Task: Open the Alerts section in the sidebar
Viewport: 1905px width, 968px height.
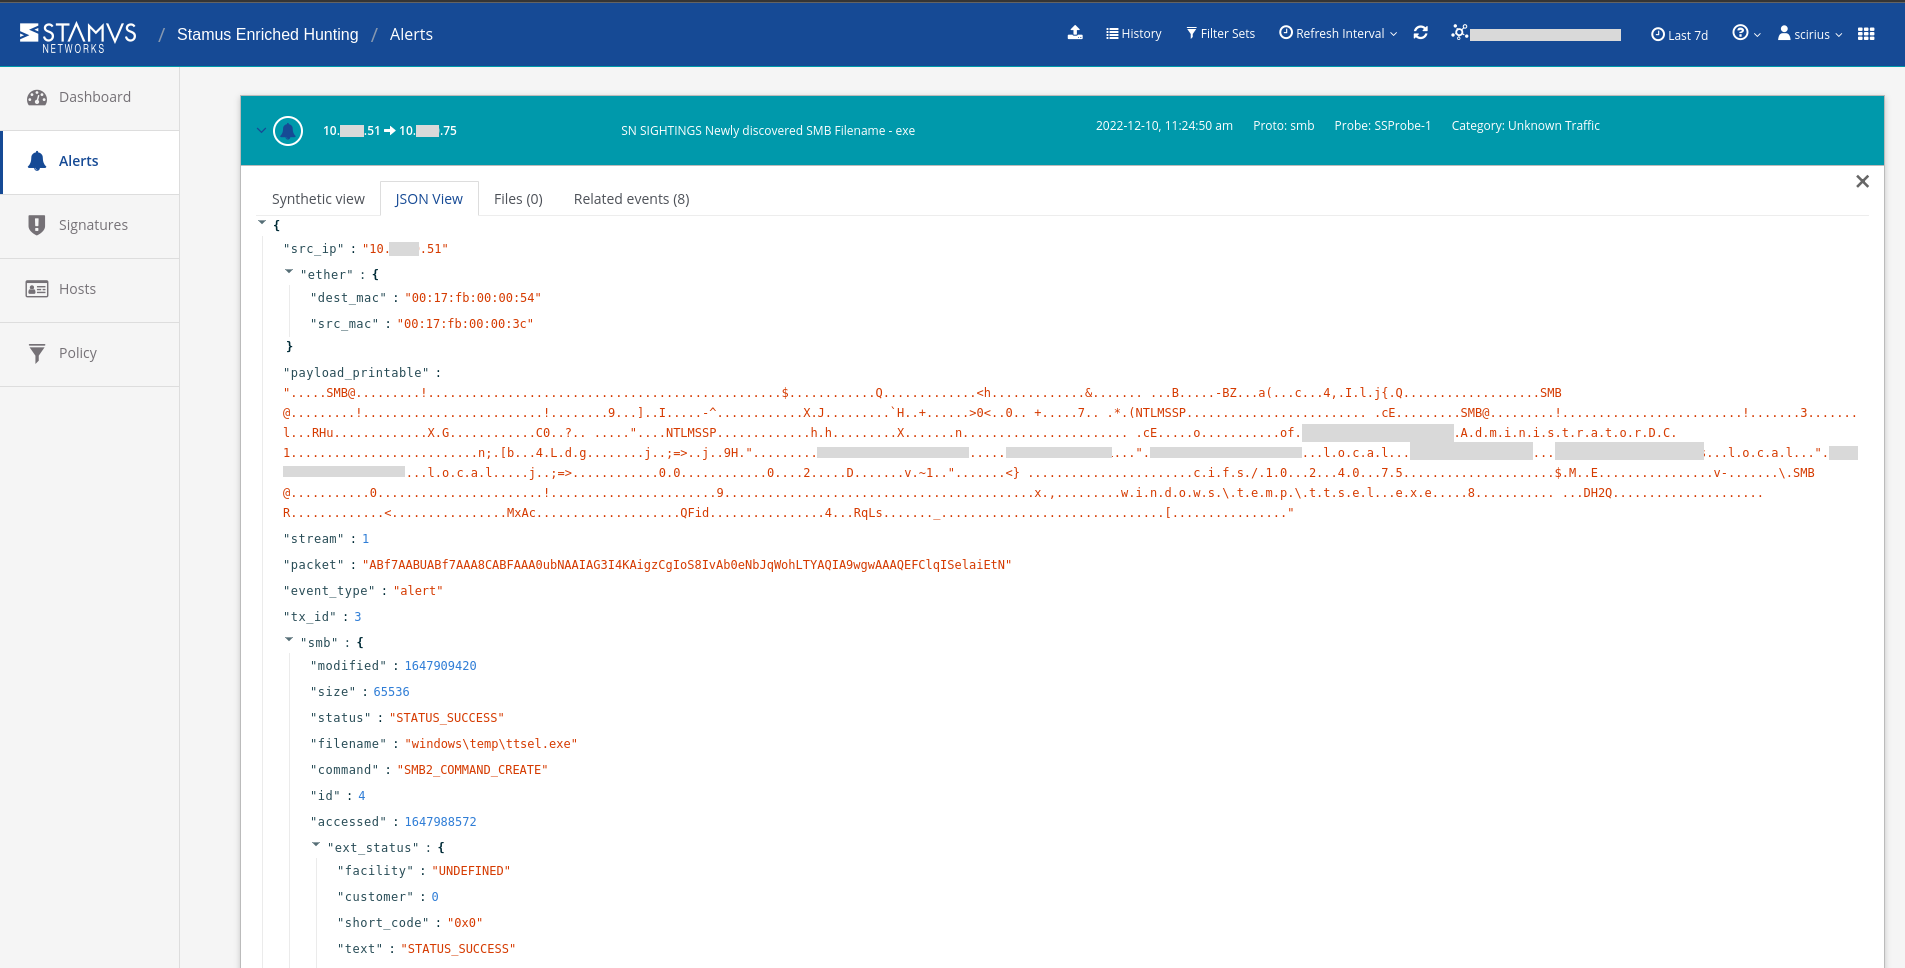Action: click(78, 160)
